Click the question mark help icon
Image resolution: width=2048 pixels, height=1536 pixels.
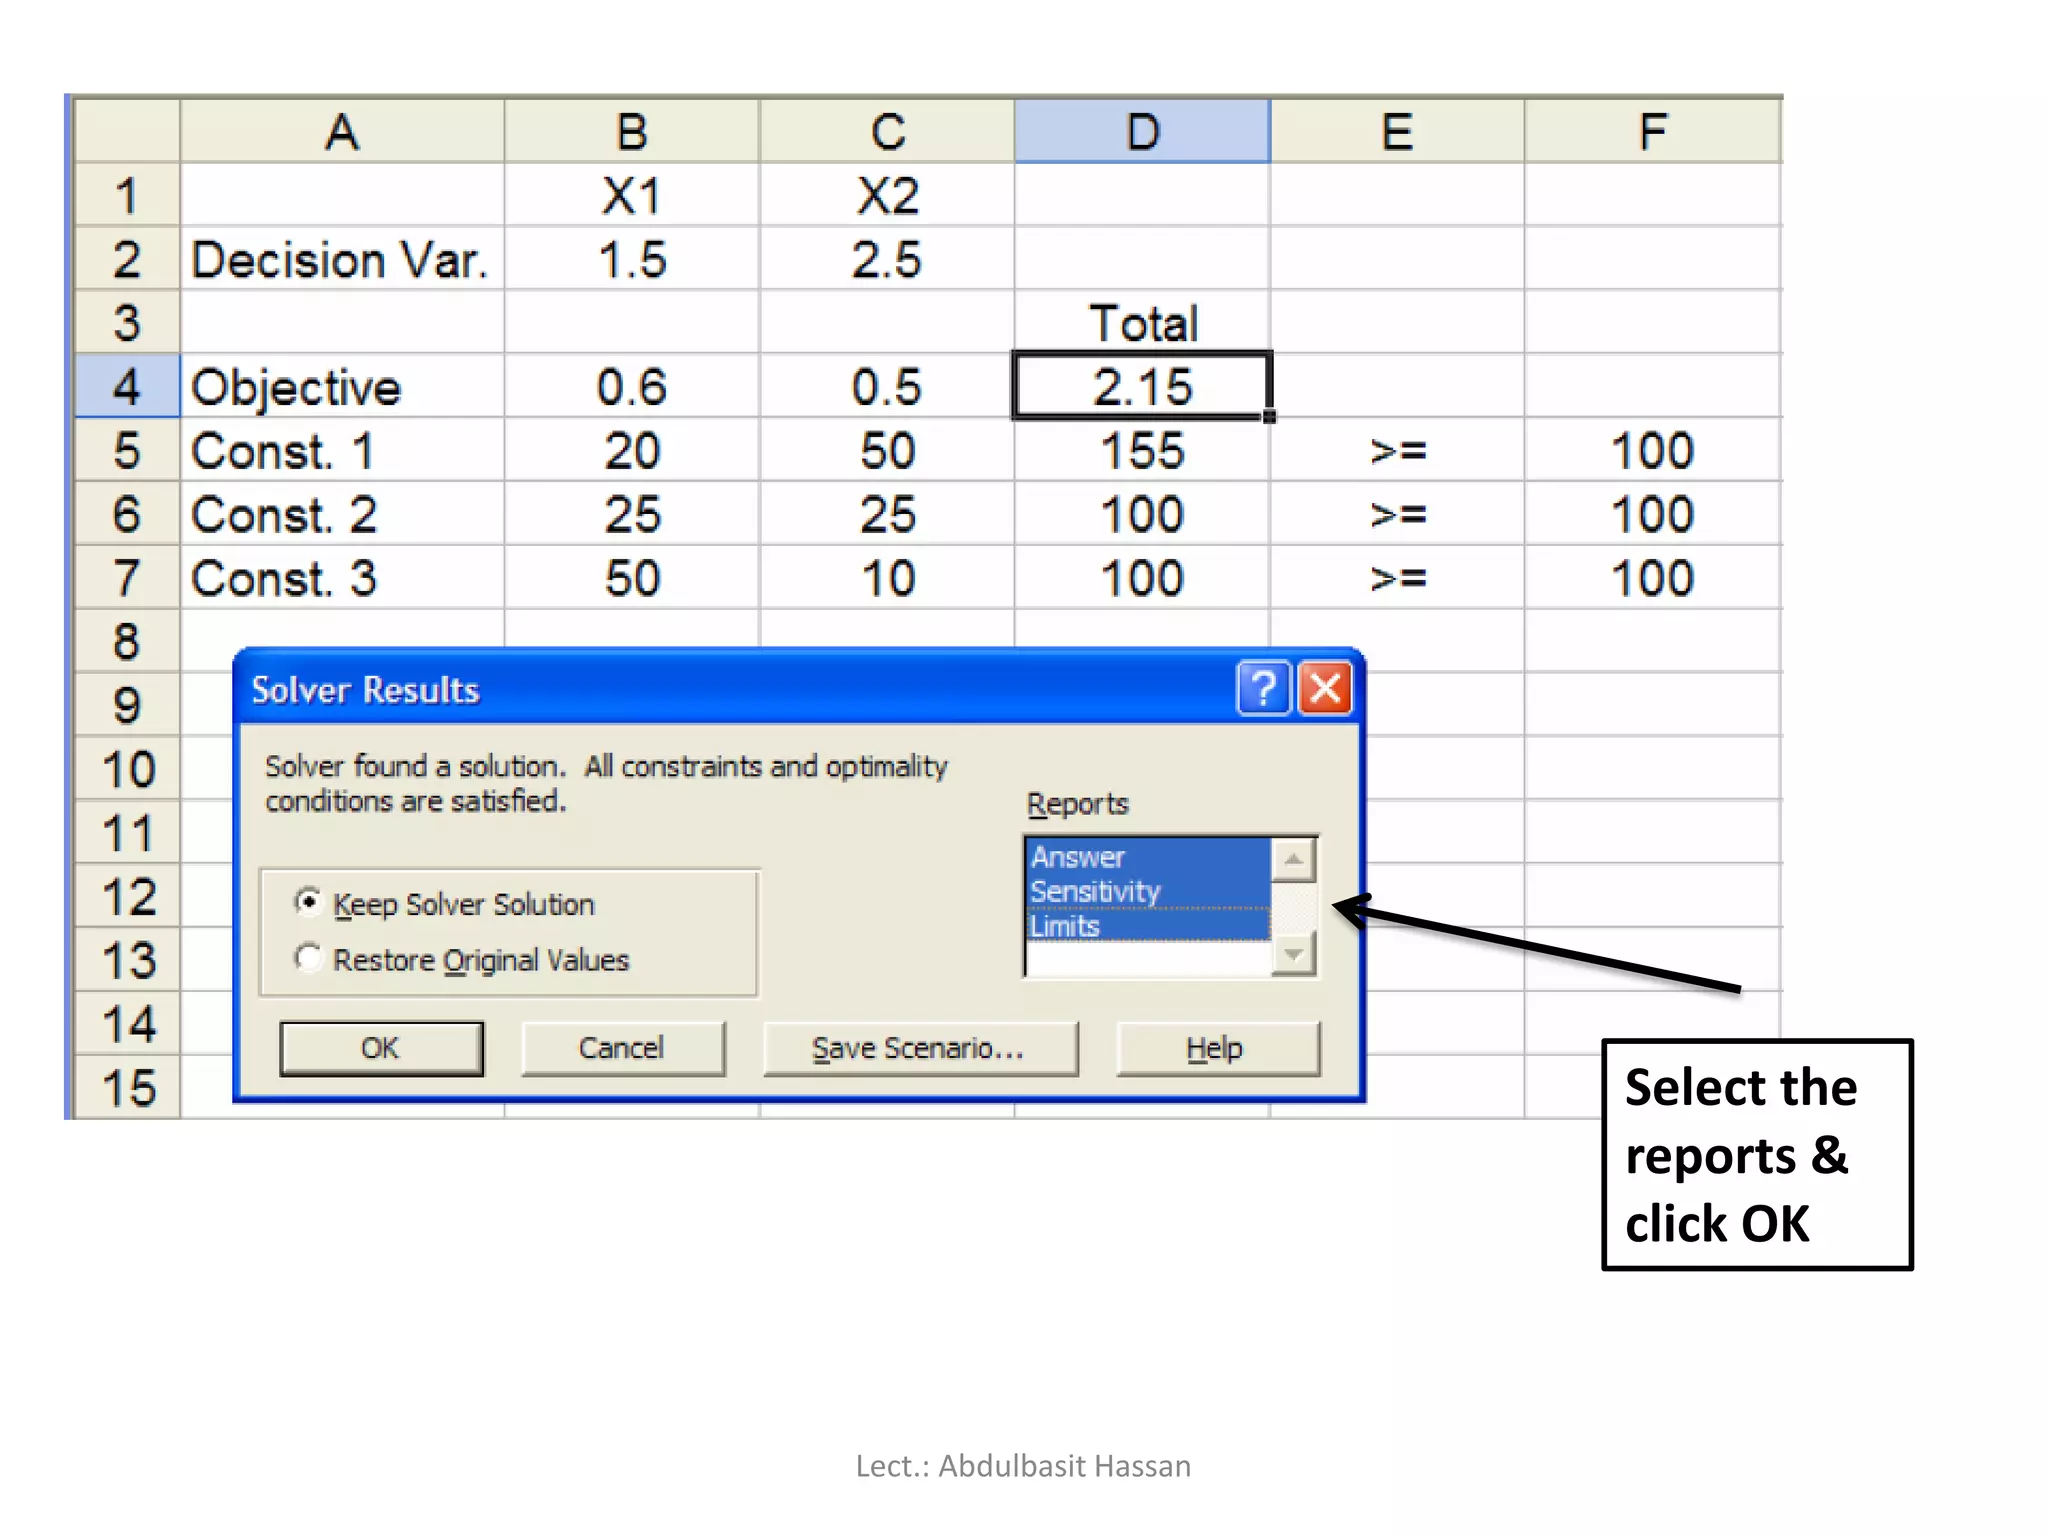pos(1263,688)
